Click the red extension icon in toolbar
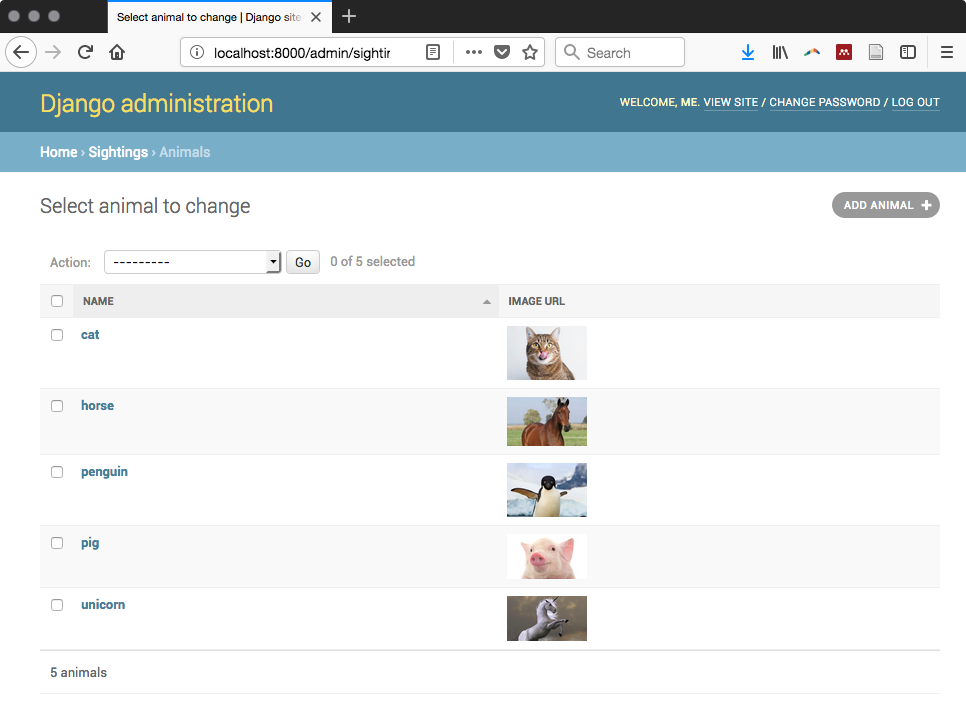The width and height of the screenshot is (966, 711). click(x=844, y=52)
